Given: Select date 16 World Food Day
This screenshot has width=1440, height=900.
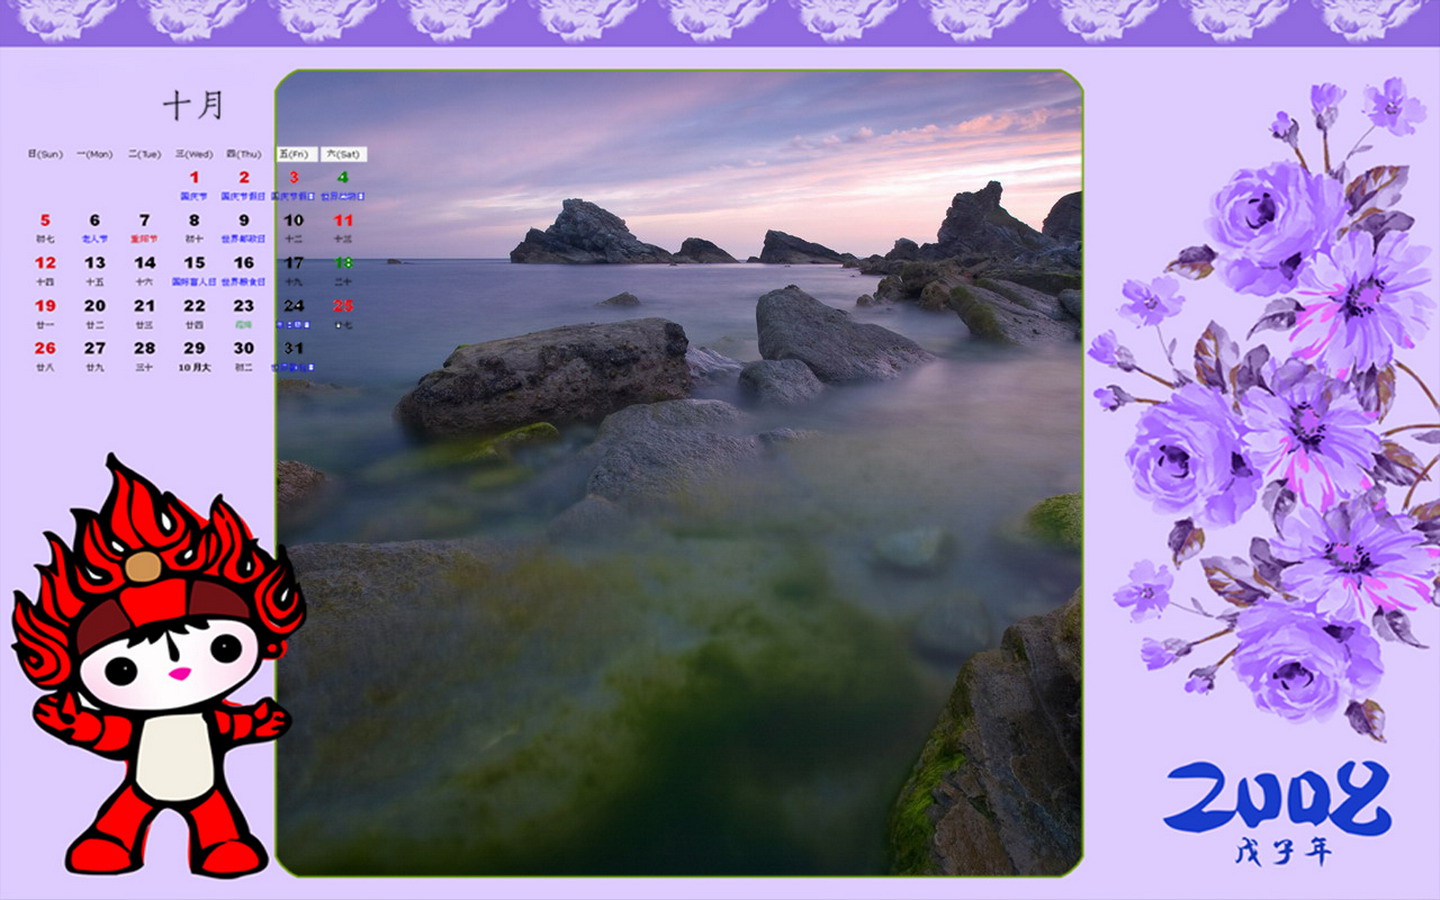Looking at the screenshot, I should tap(244, 263).
